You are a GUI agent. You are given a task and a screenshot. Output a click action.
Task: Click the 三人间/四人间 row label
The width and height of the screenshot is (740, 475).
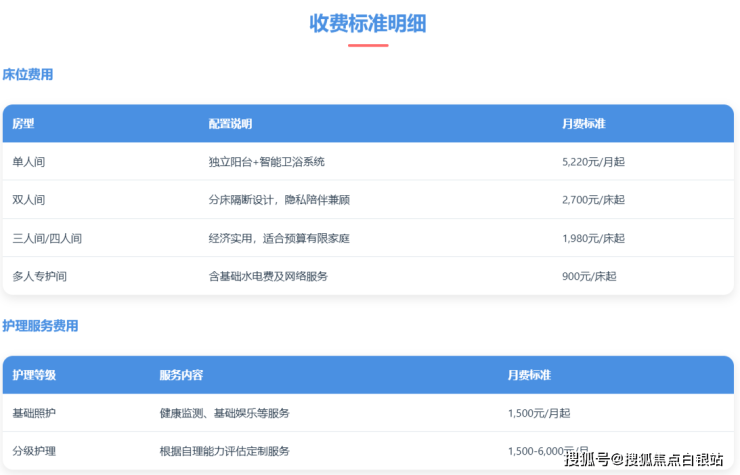pyautogui.click(x=47, y=238)
